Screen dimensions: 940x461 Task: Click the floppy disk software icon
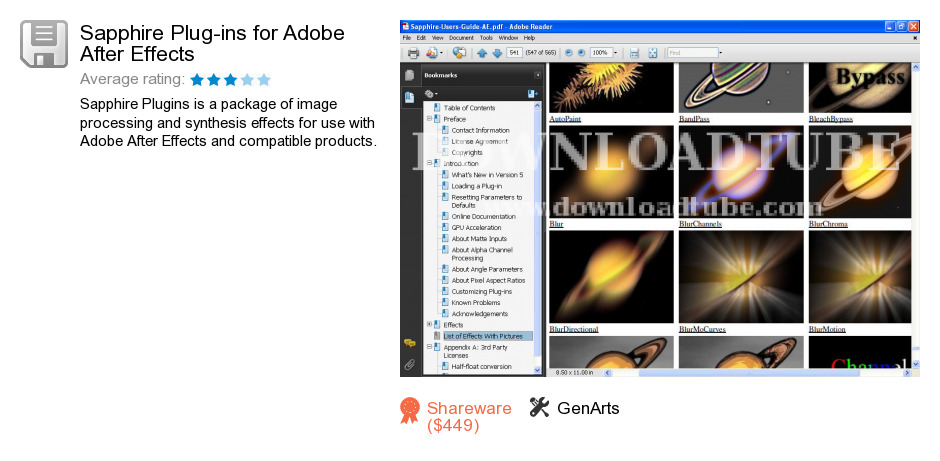44,43
